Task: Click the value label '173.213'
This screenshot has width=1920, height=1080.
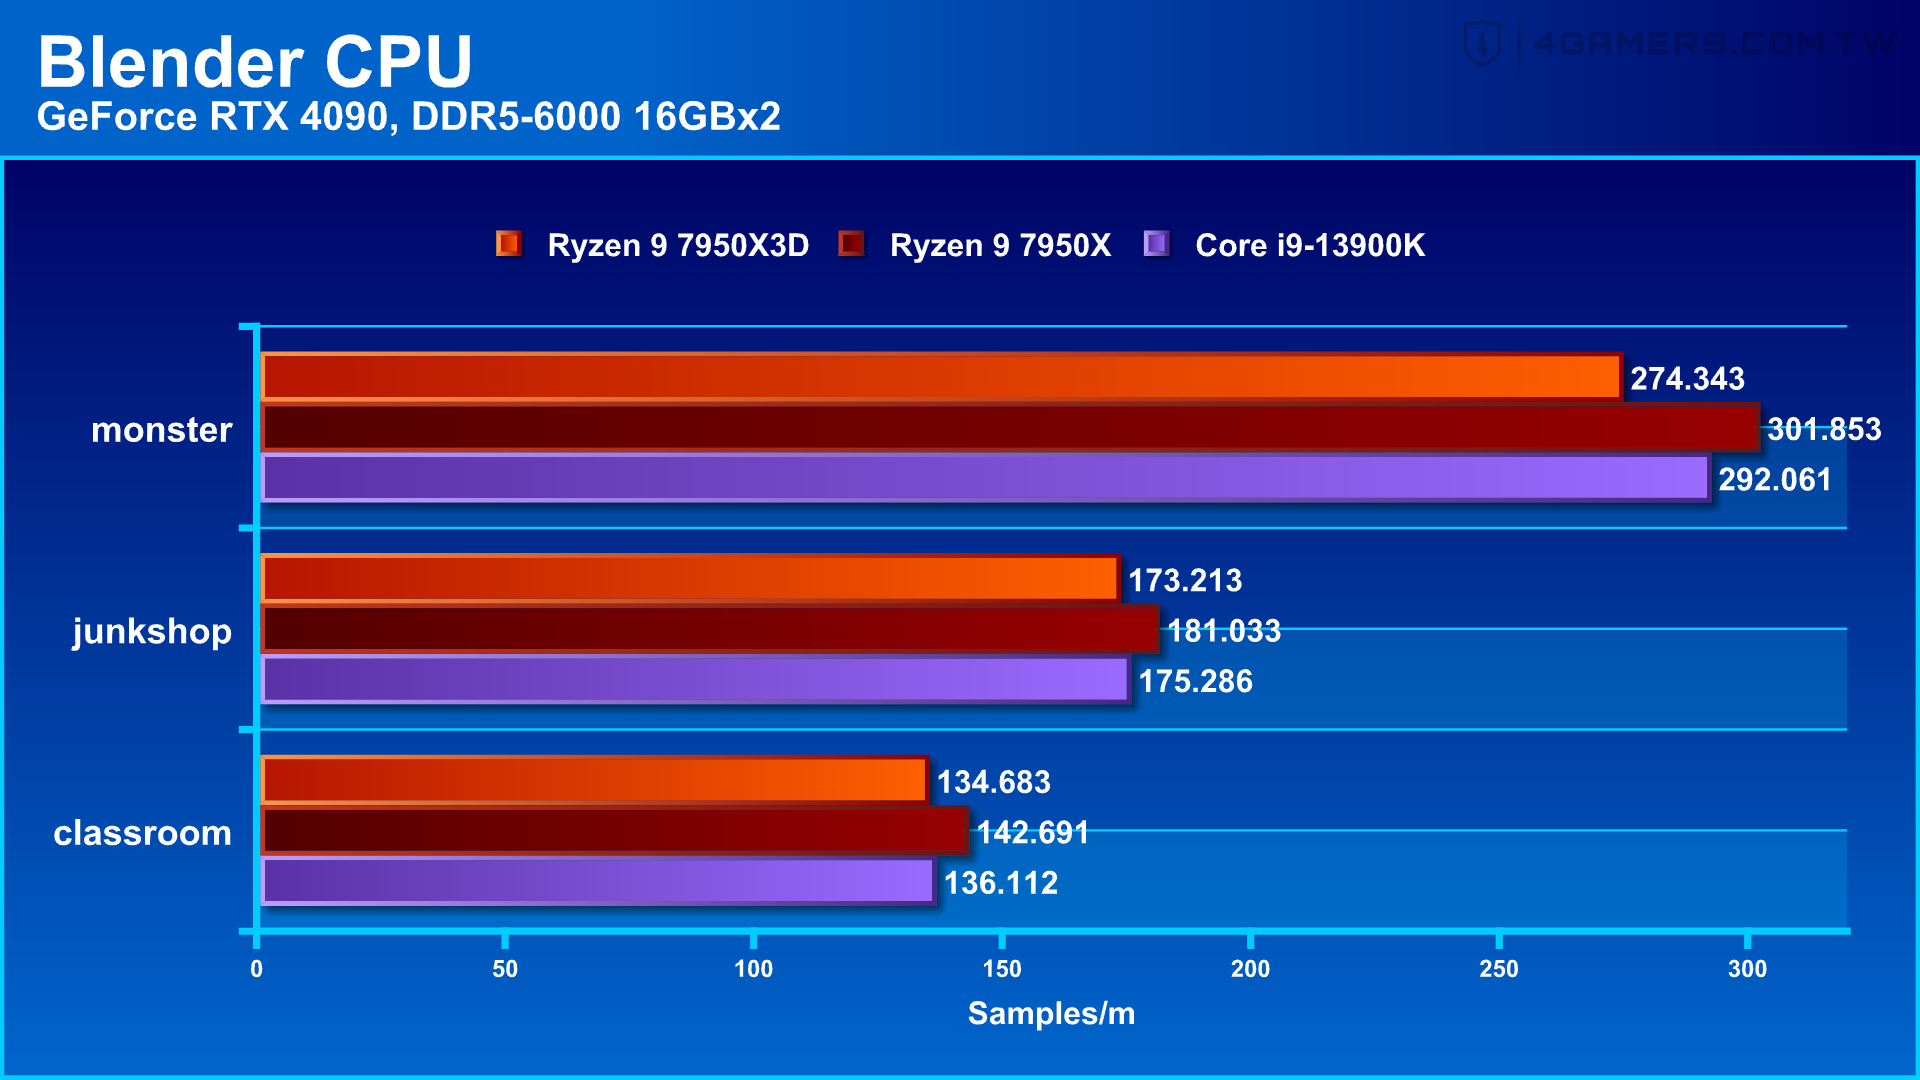Action: (1185, 581)
